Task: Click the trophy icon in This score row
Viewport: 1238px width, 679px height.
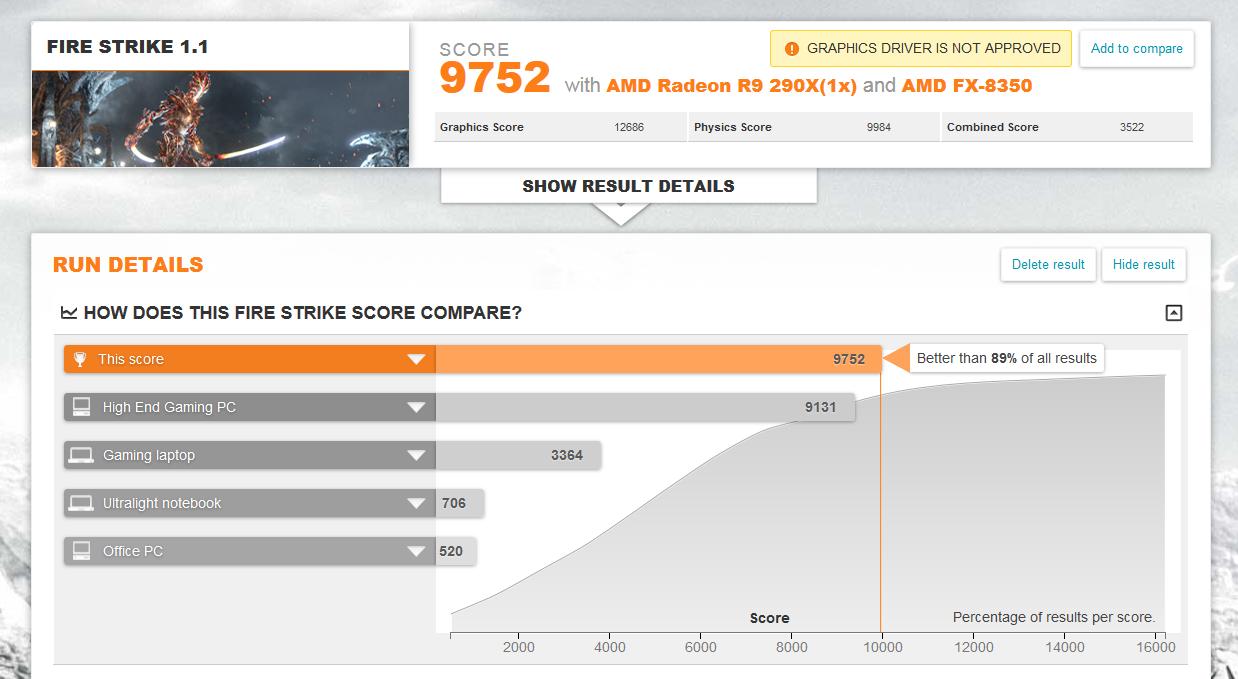Action: [80, 359]
